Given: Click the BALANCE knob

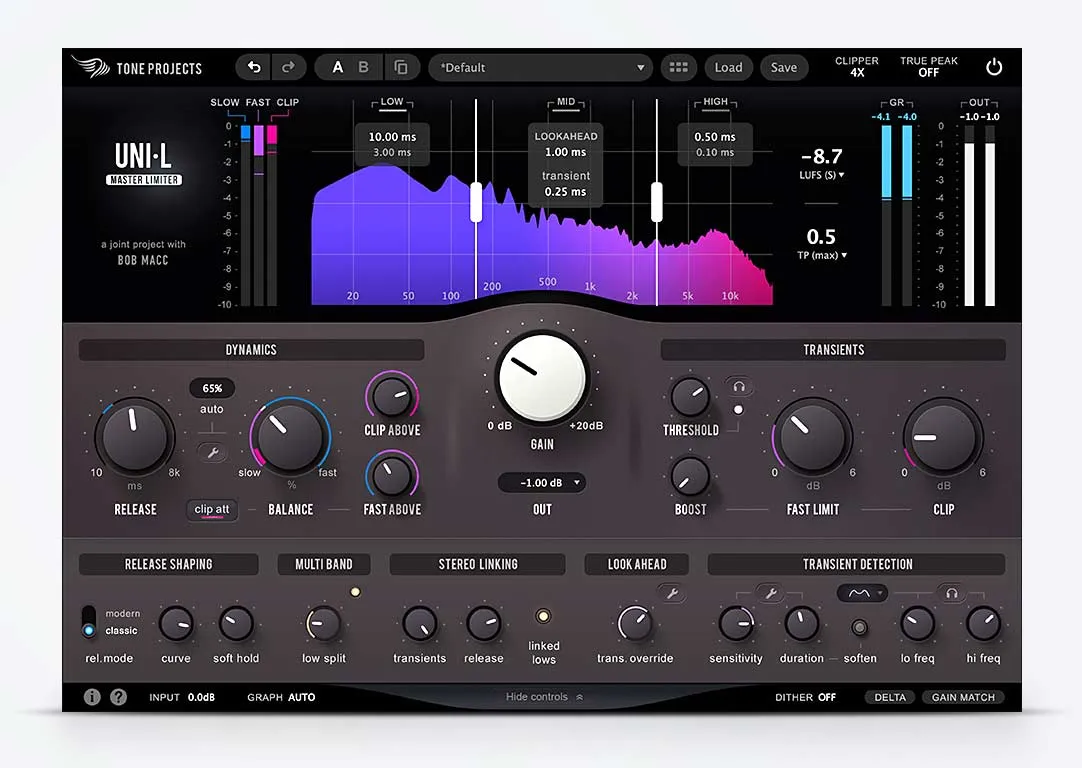Looking at the screenshot, I should coord(291,437).
